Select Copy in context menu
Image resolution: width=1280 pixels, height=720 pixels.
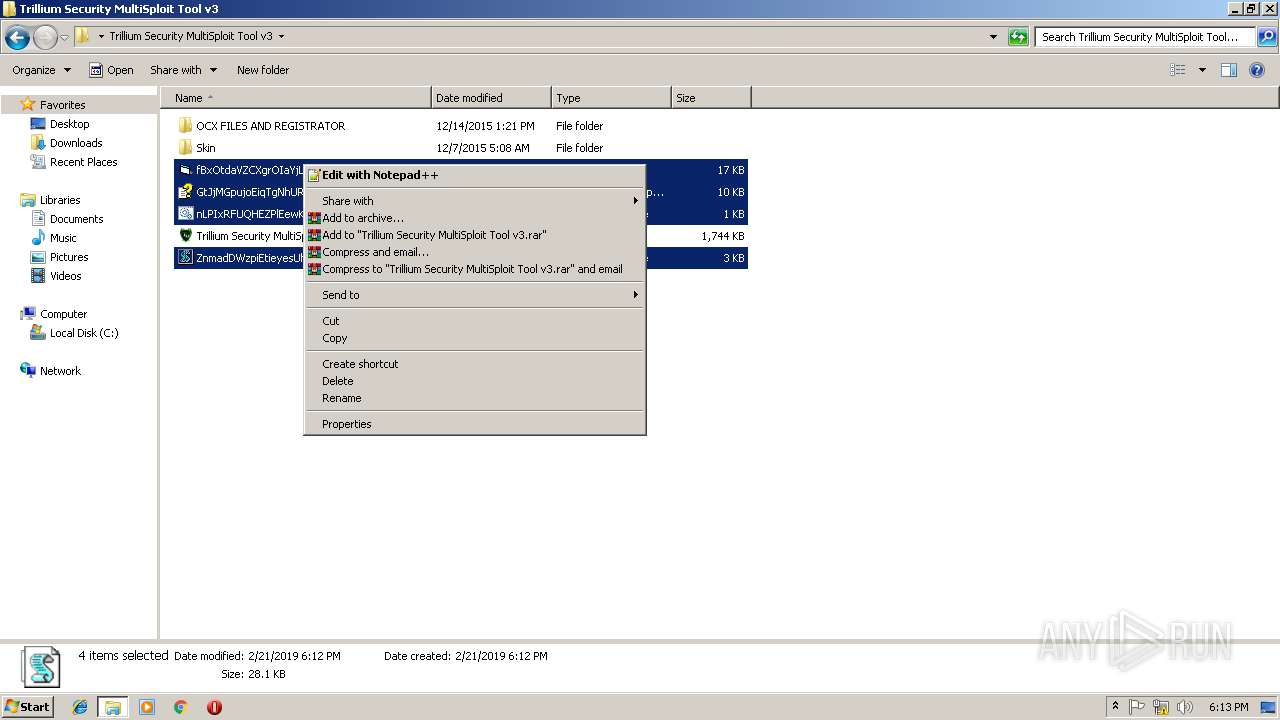475,338
